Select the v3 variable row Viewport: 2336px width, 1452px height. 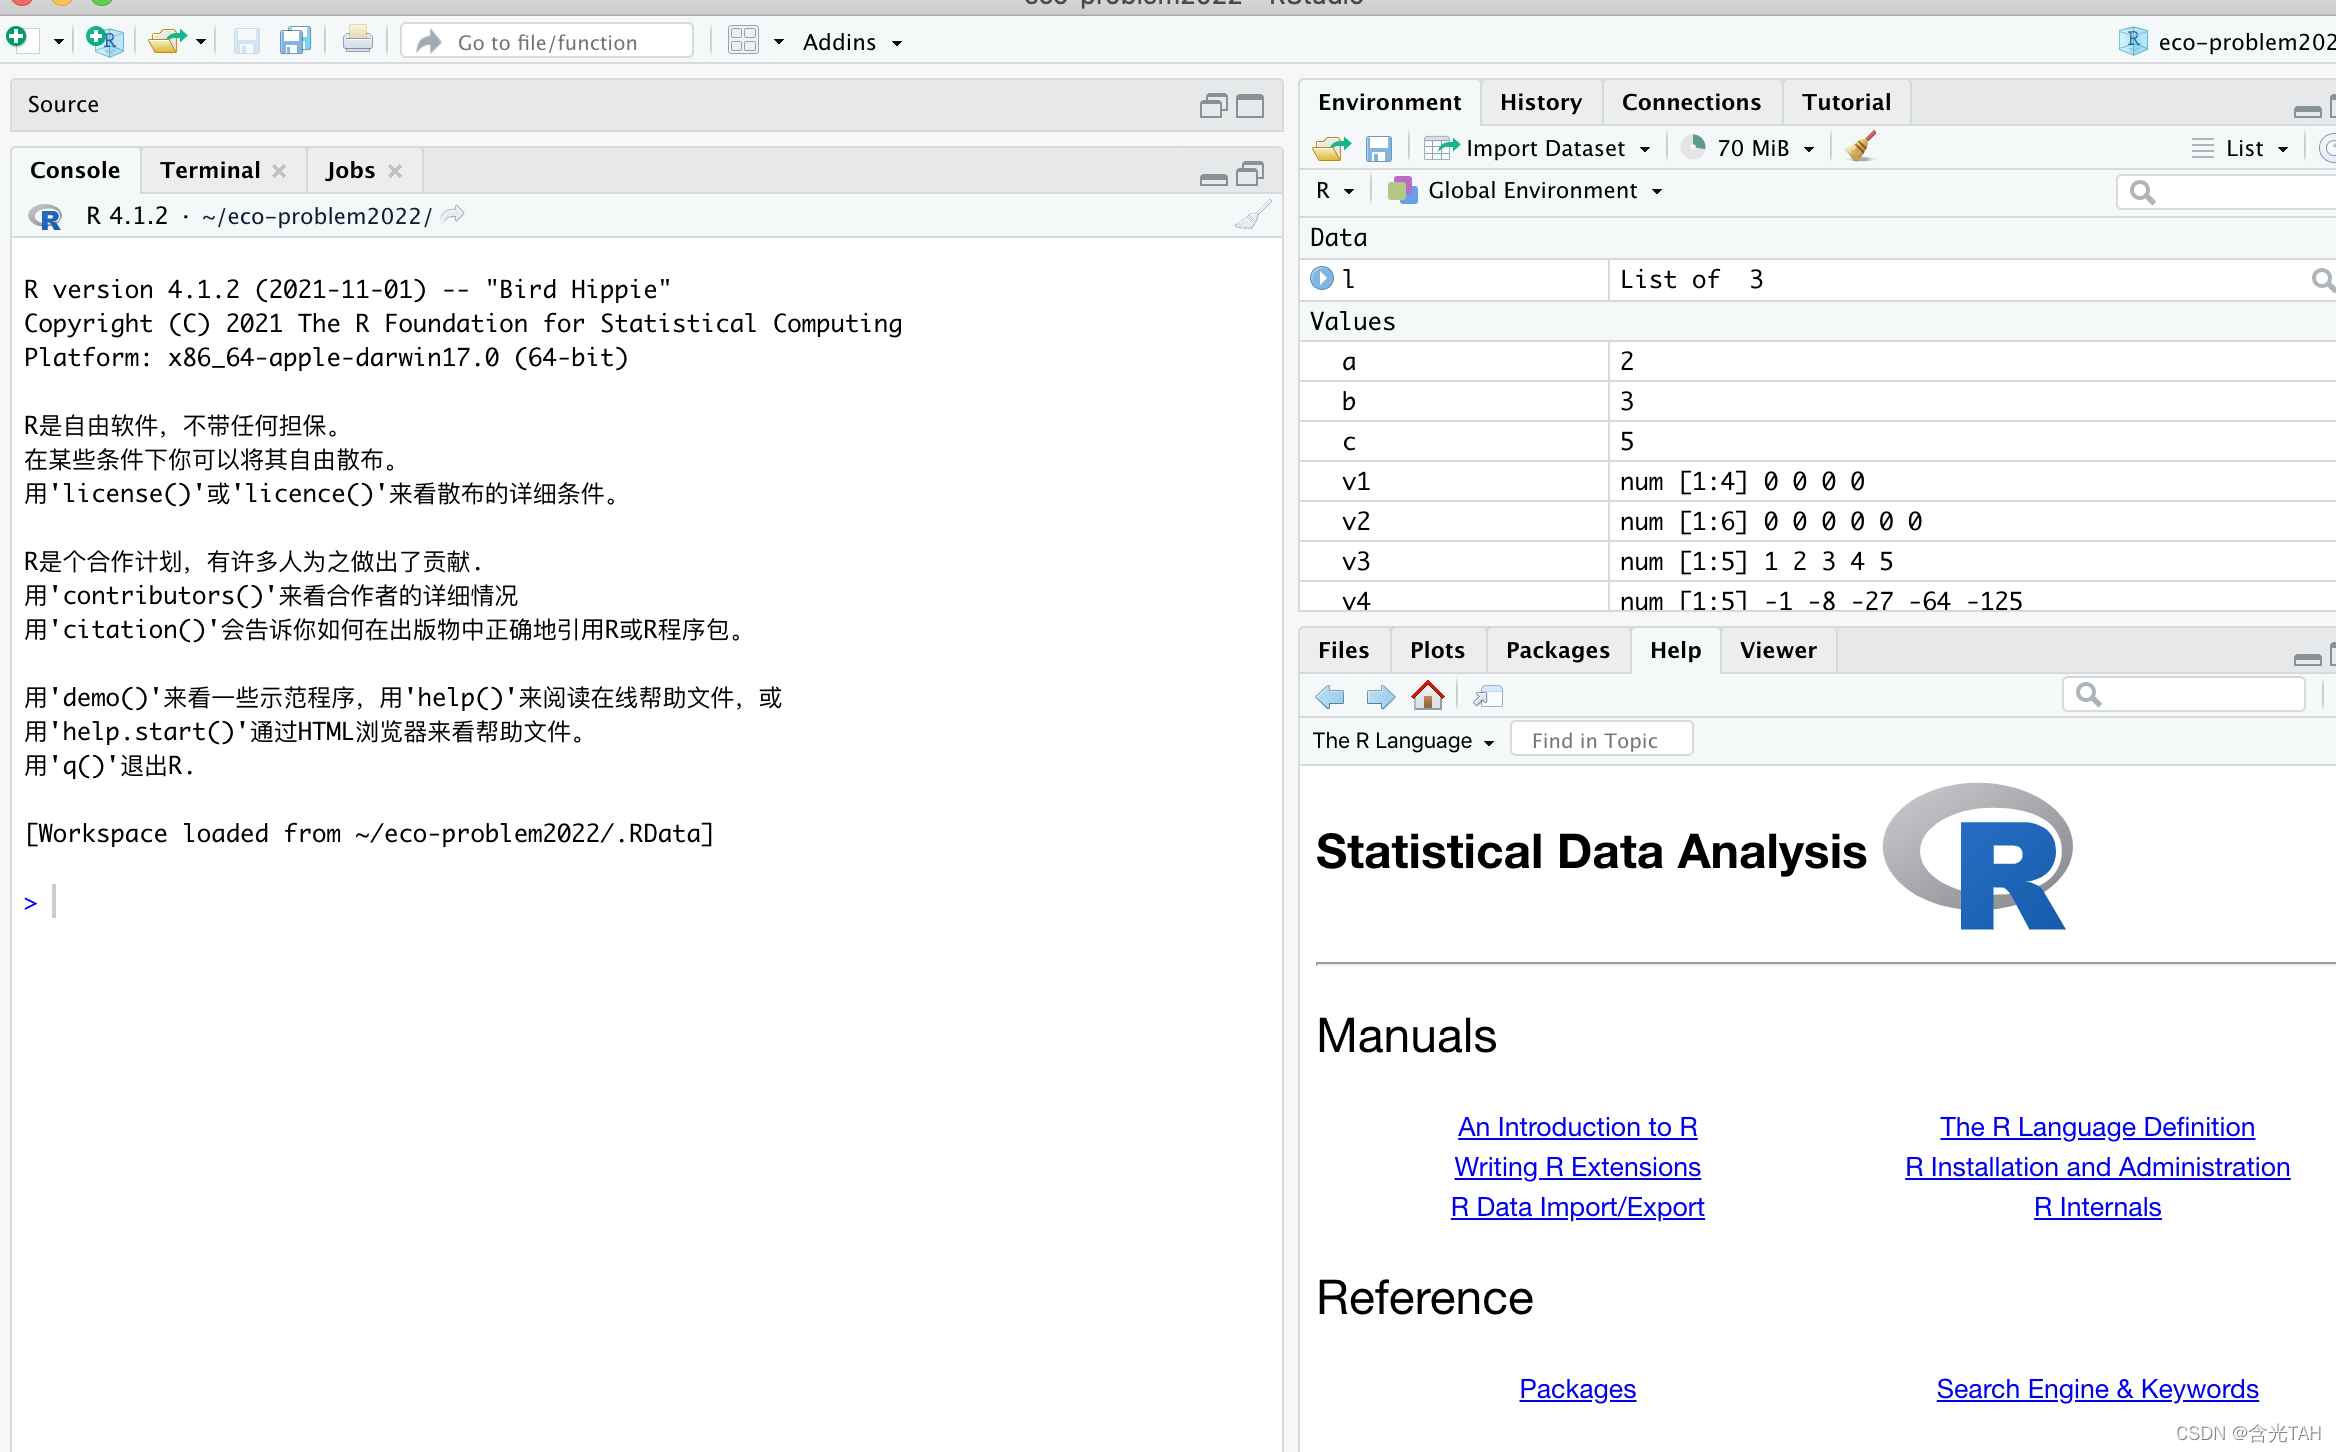(x=1818, y=561)
